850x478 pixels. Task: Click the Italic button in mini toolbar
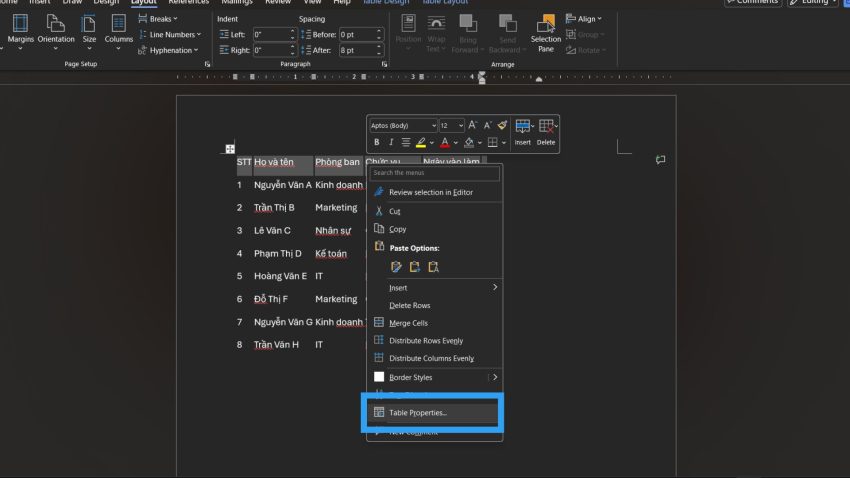[x=391, y=143]
